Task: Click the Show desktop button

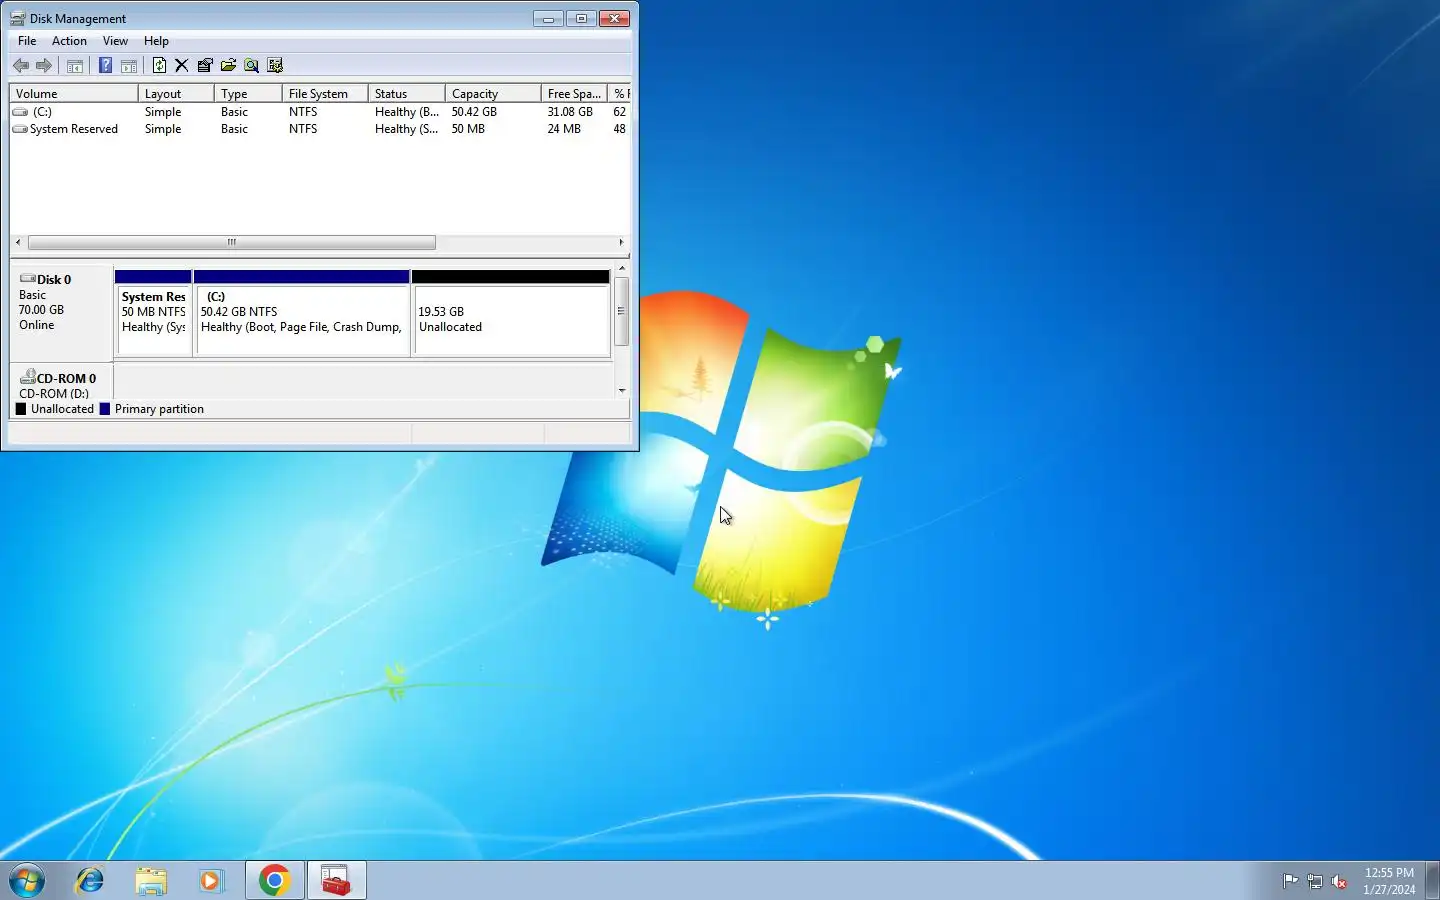Action: (x=1432, y=880)
